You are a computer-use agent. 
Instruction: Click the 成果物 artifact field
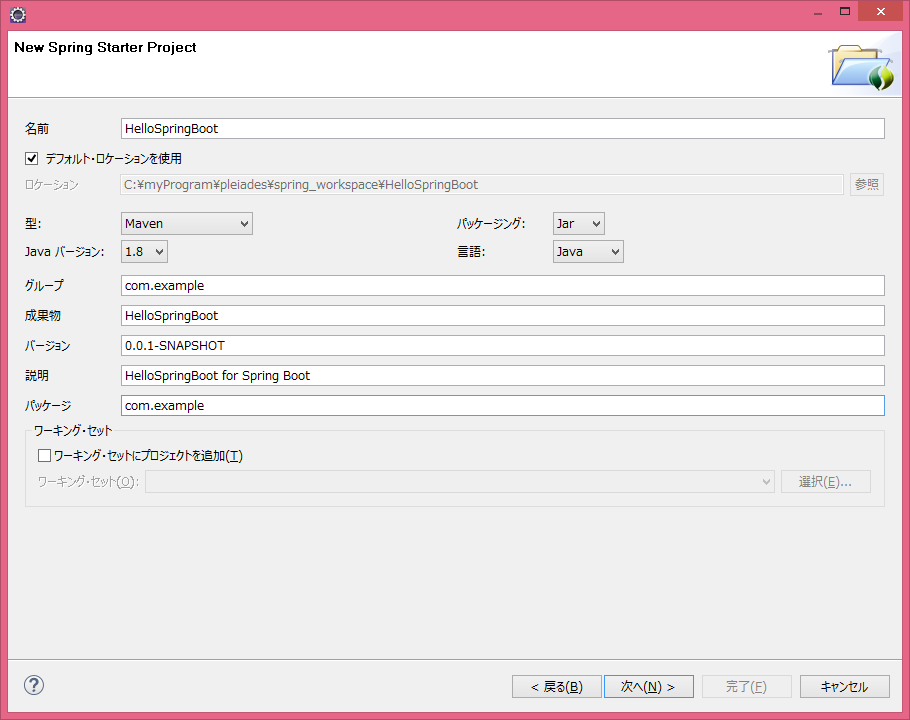point(503,316)
